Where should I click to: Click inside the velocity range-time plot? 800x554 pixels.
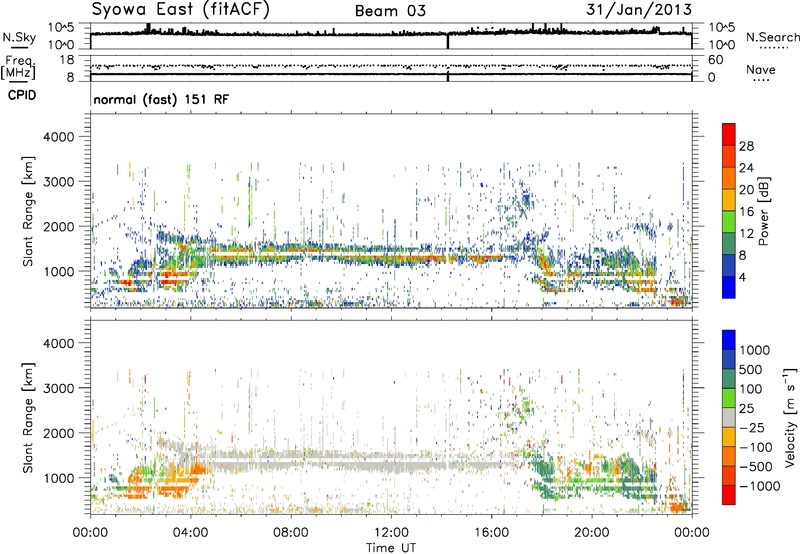391,417
